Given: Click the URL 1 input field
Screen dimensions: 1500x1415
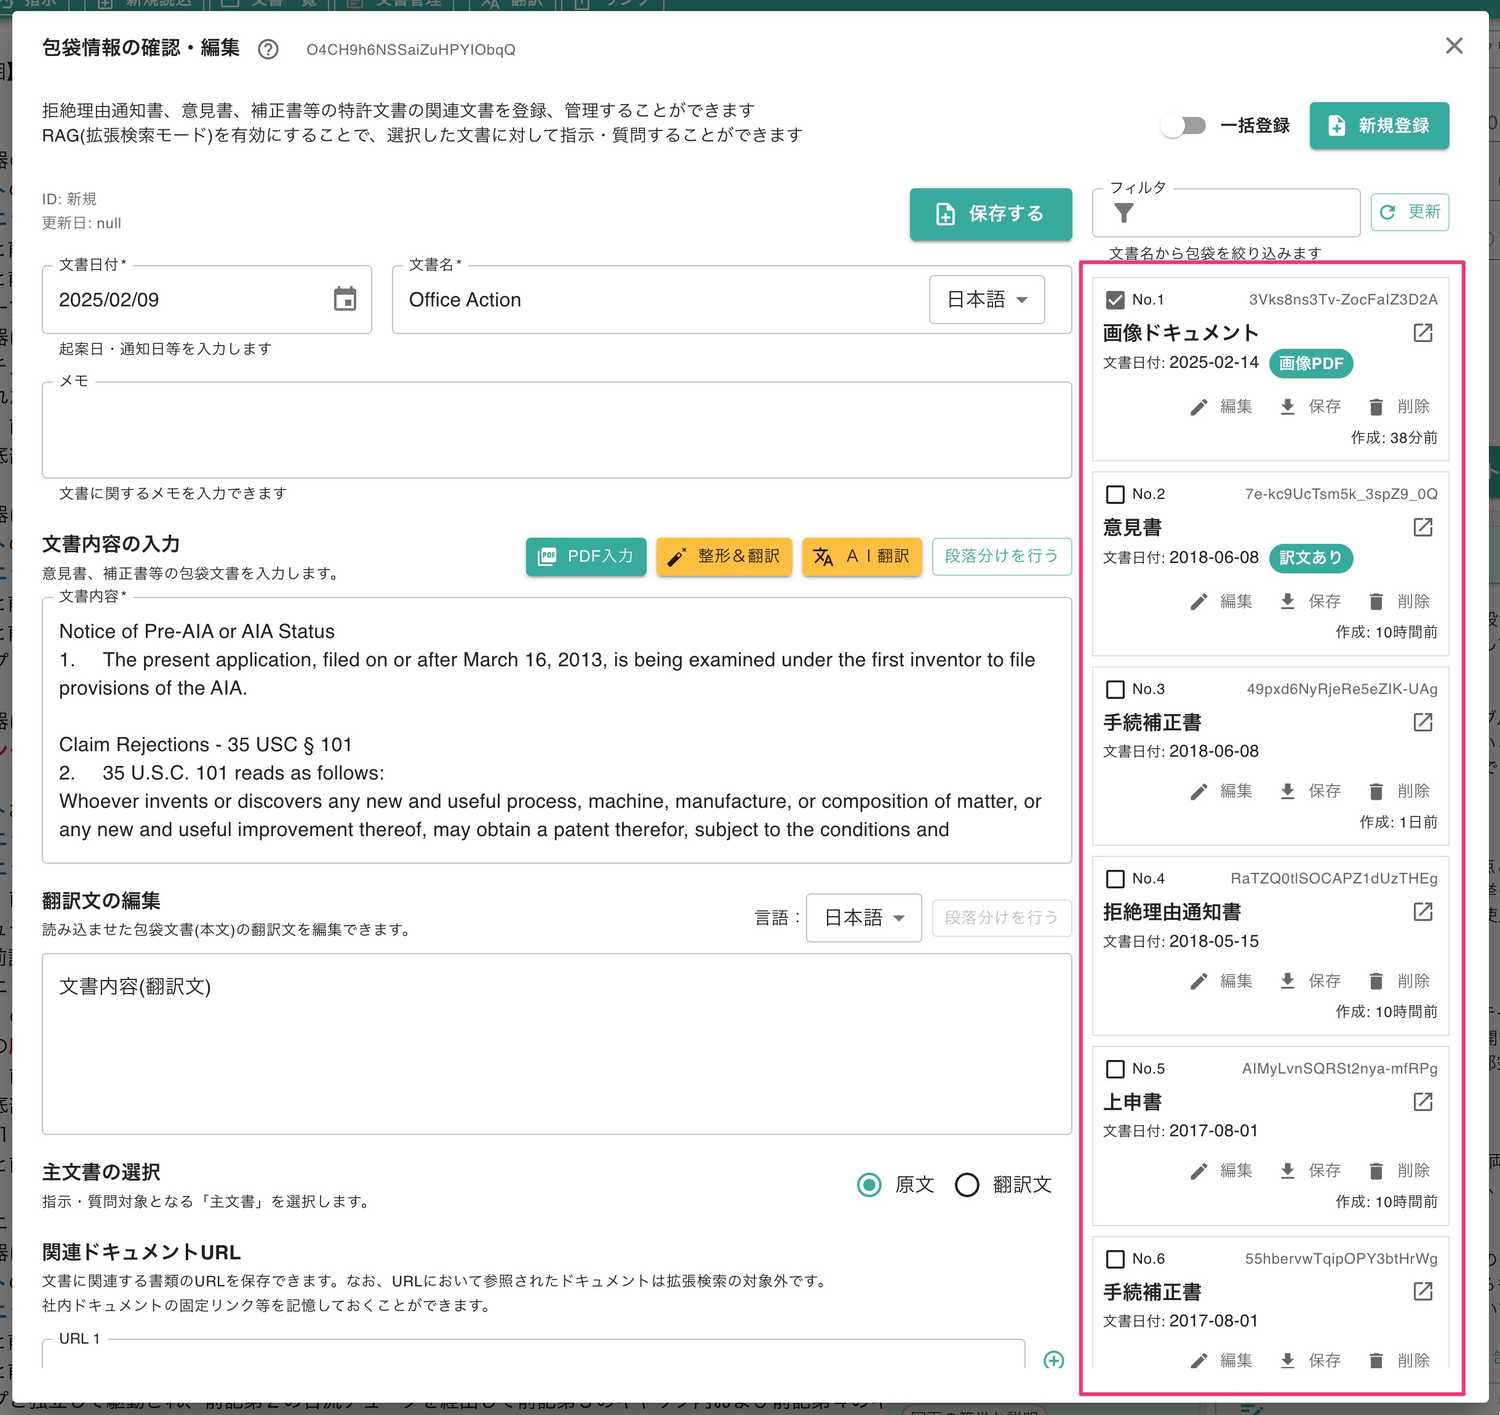Looking at the screenshot, I should (534, 1354).
